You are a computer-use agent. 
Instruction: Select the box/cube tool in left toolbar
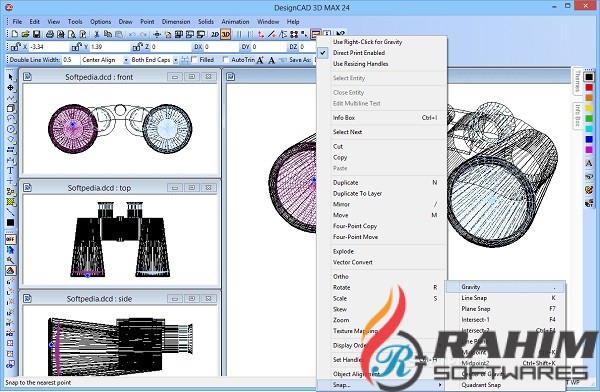11,109
